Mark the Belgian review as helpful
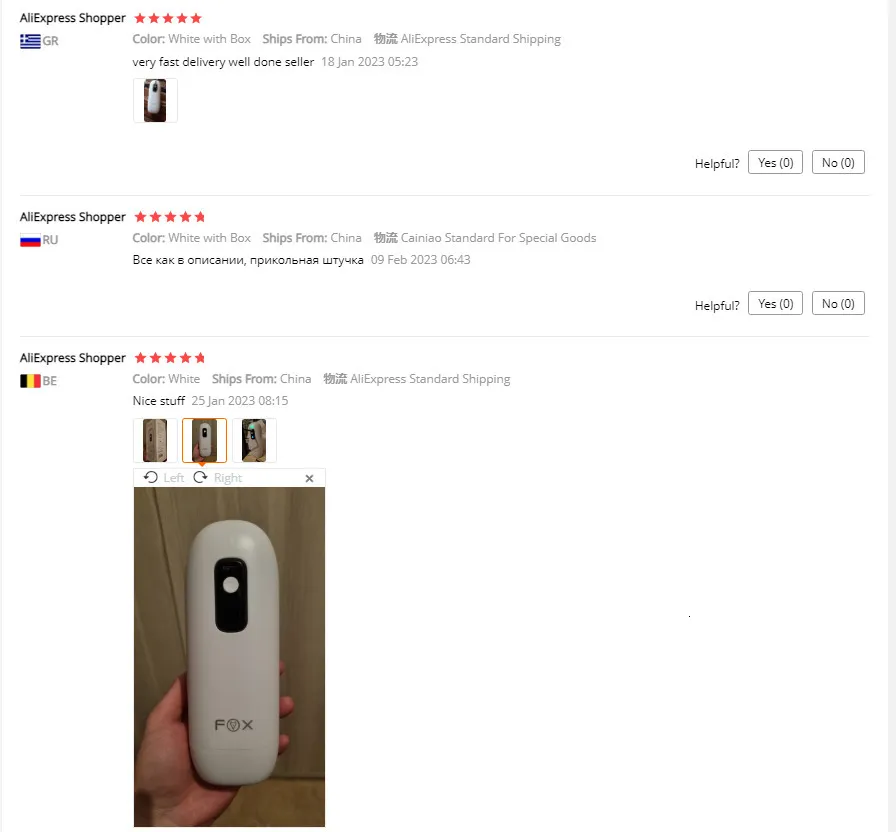896x832 pixels. click(775, 303)
